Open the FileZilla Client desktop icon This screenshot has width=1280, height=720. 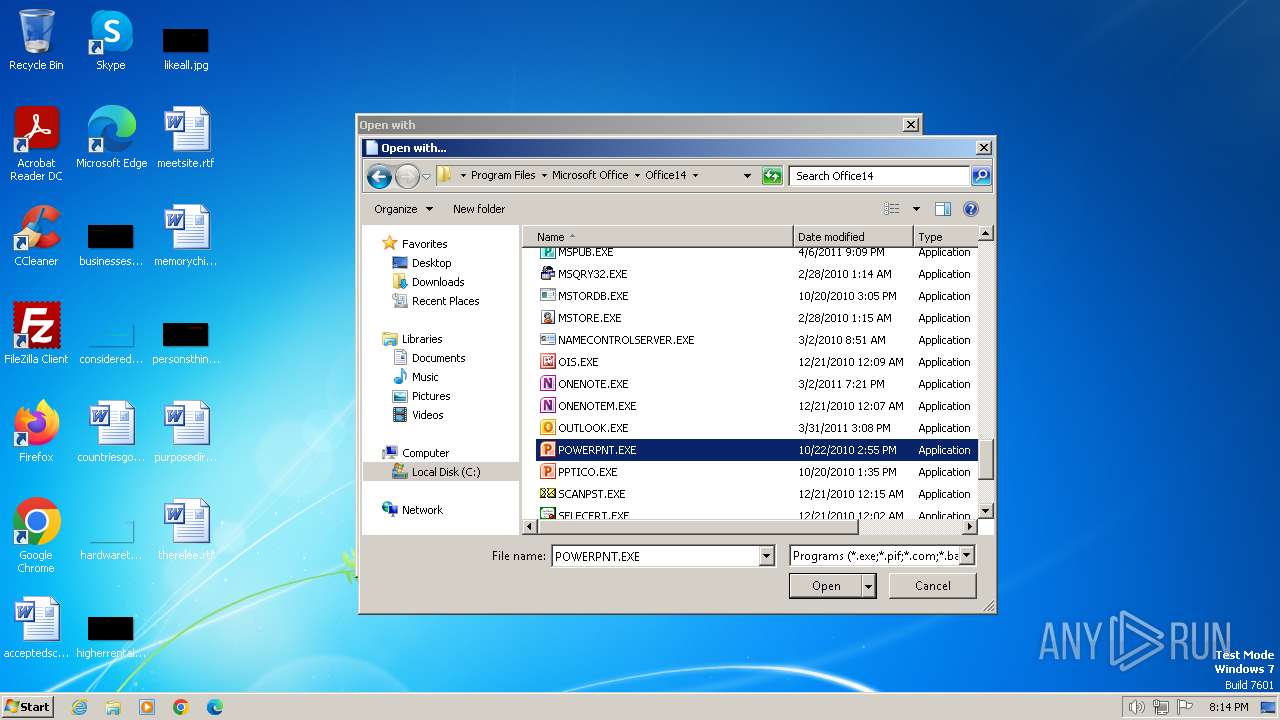coord(36,335)
